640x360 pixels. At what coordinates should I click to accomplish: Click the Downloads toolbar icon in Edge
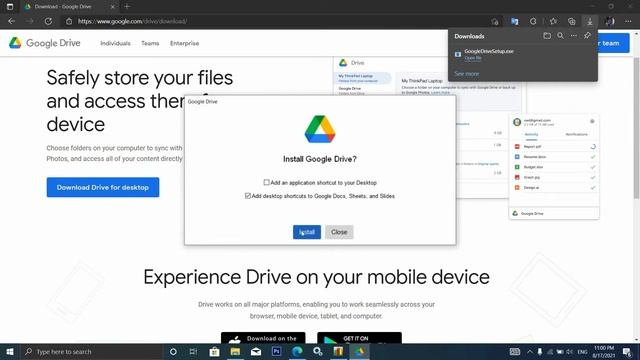tap(590, 21)
